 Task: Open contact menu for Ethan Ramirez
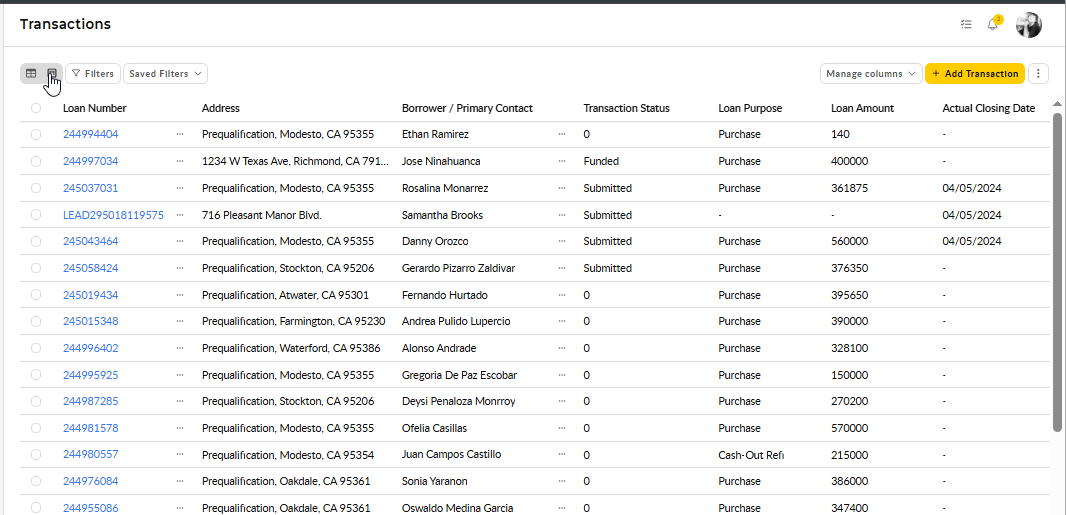562,135
